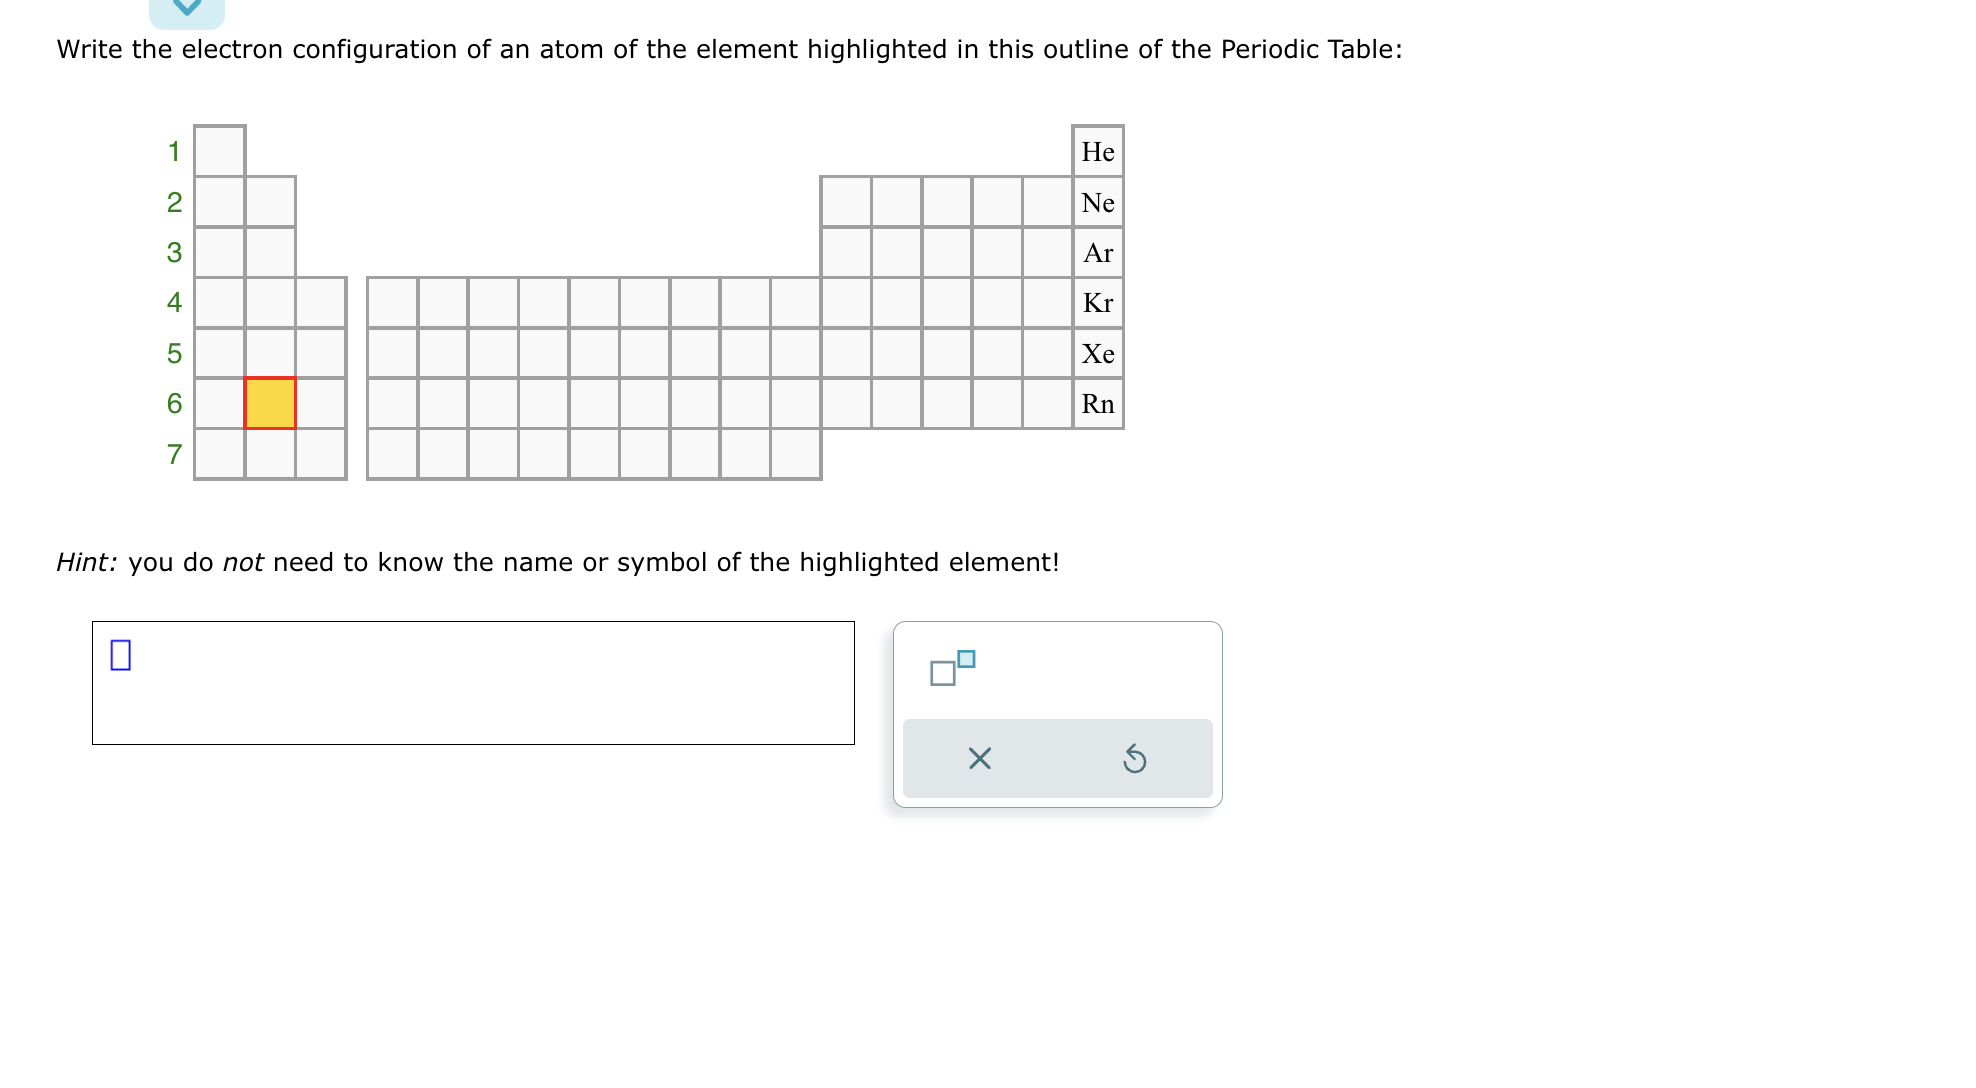Select the Rn element cell
Viewport: 1976px width, 1088px height.
pyautogui.click(x=1098, y=403)
